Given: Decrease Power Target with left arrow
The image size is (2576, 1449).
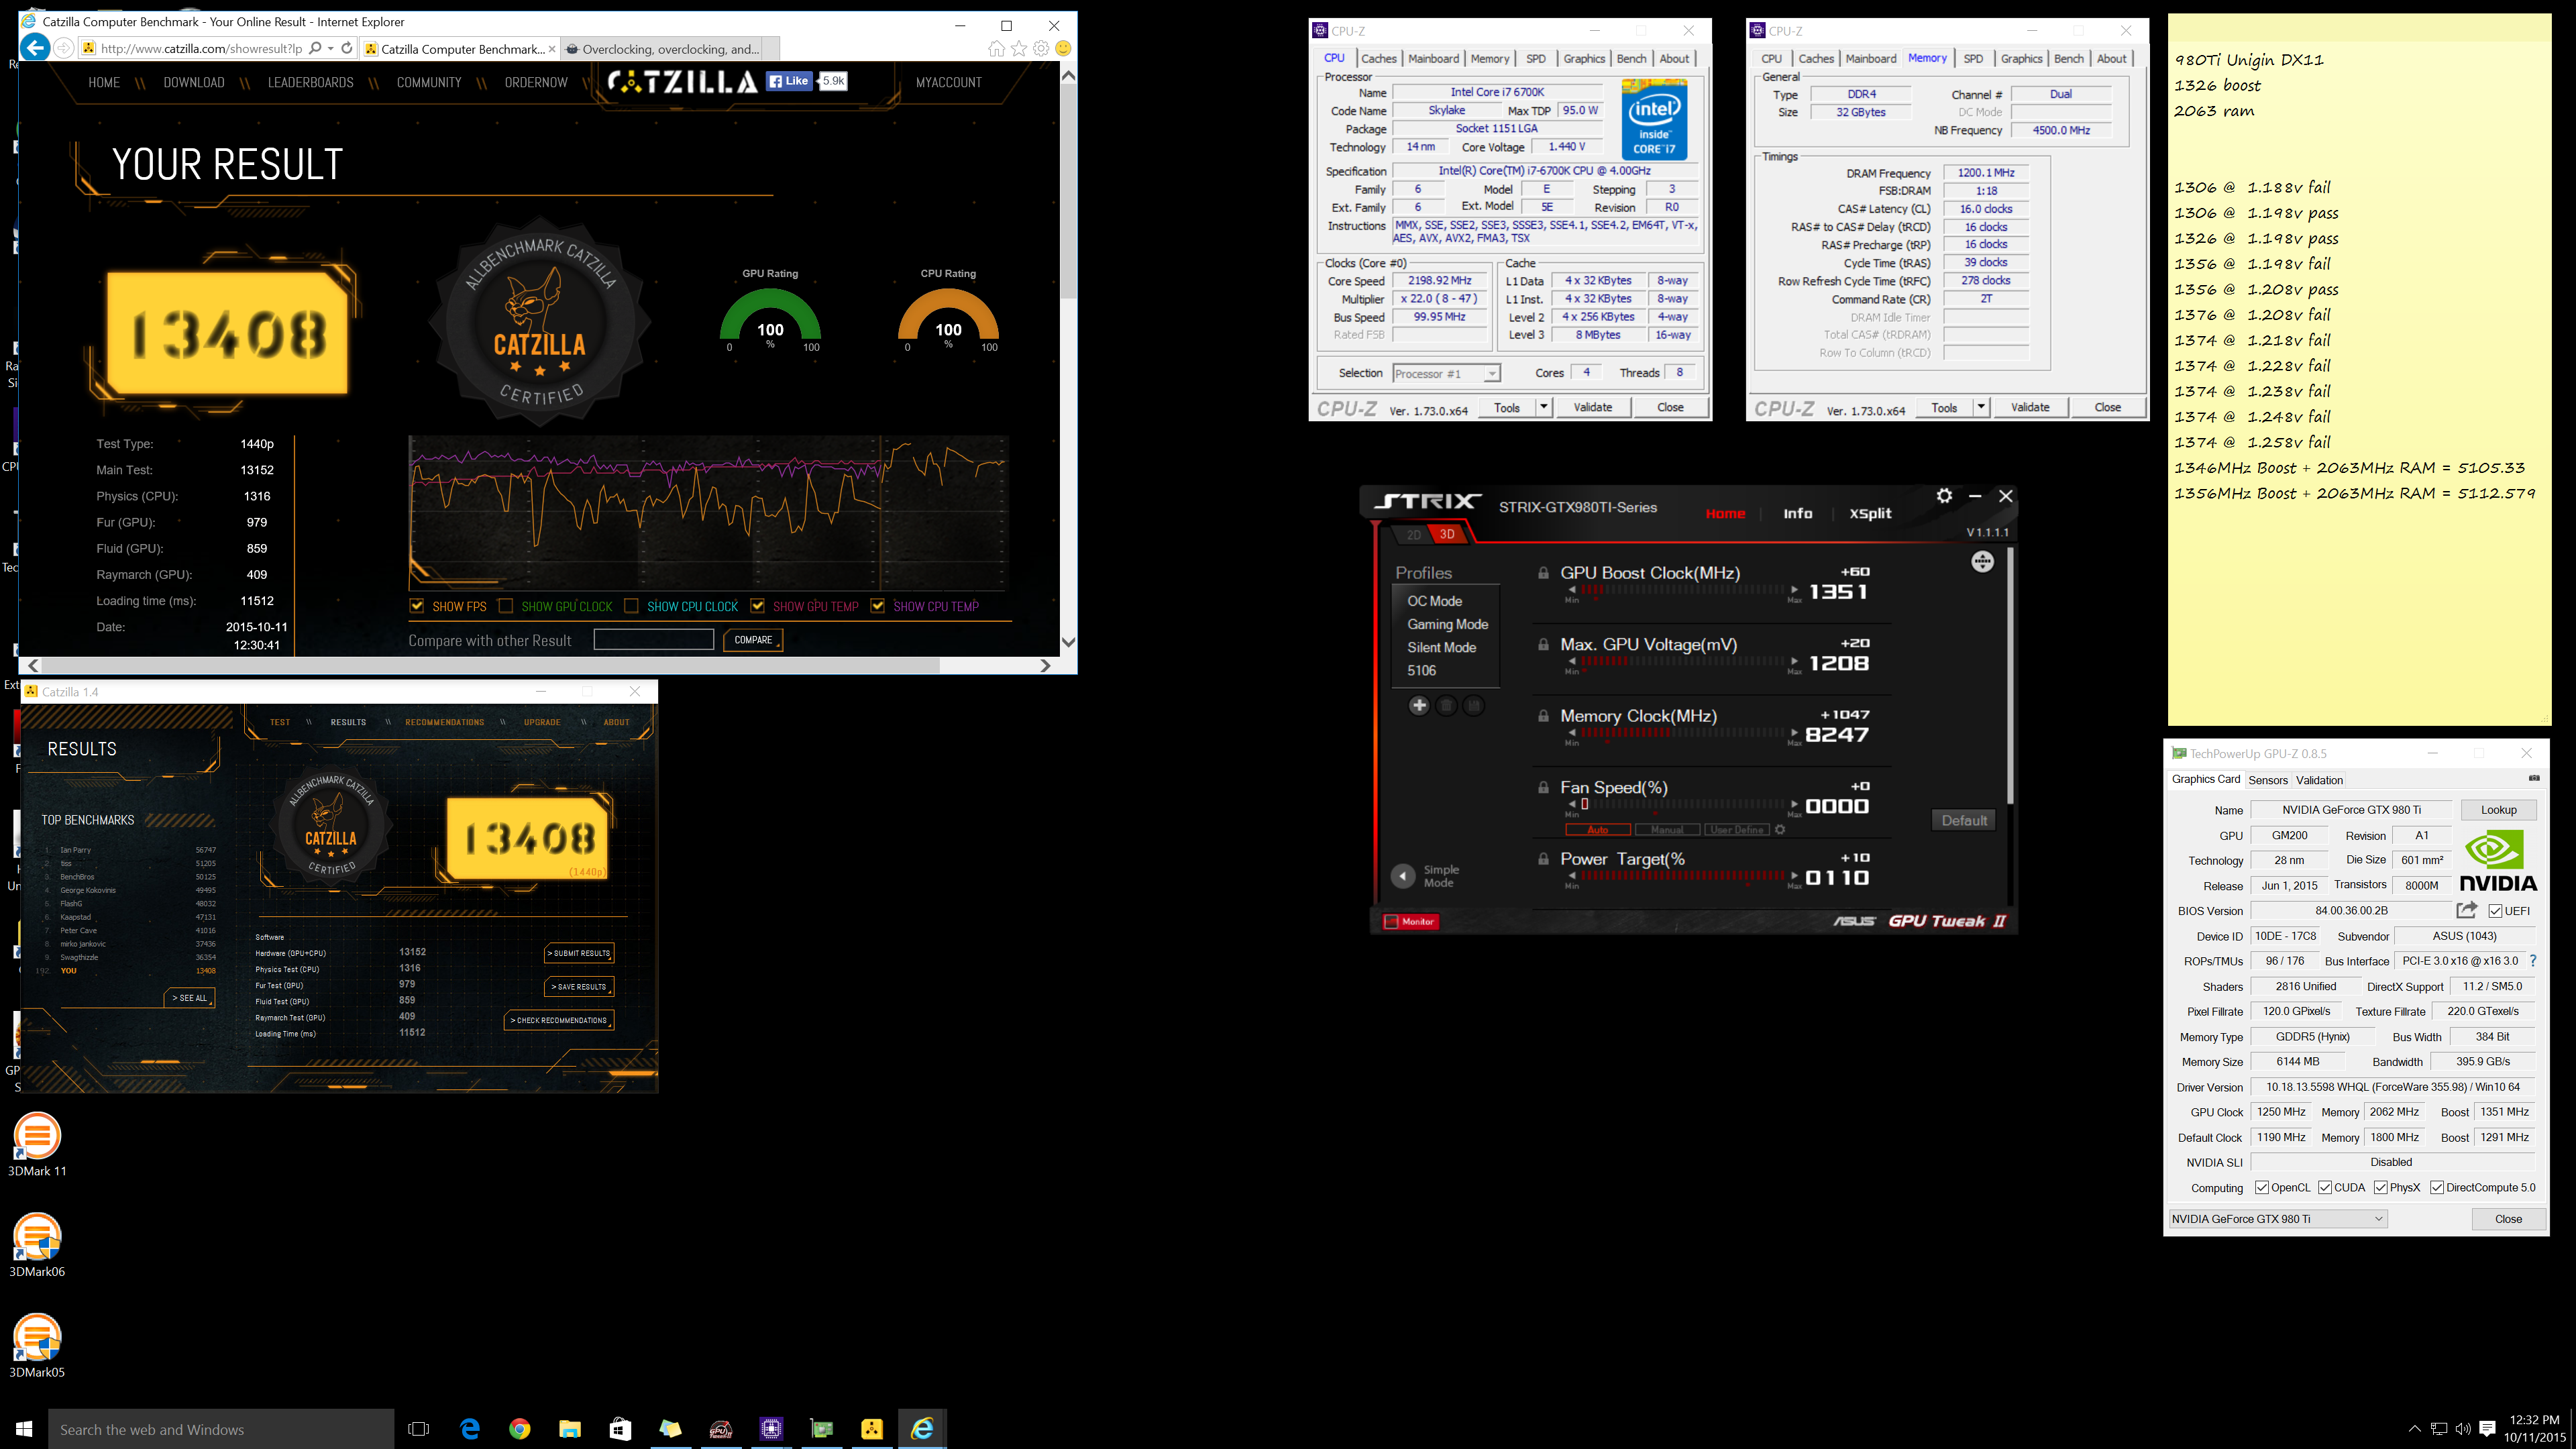Looking at the screenshot, I should coord(1572,876).
